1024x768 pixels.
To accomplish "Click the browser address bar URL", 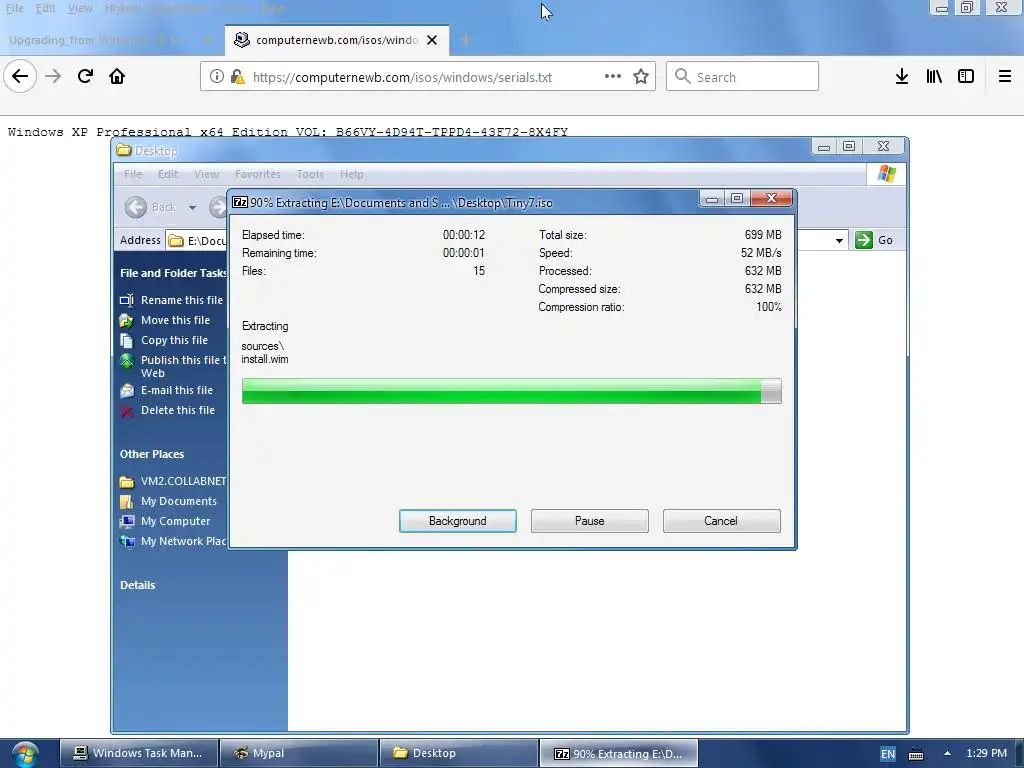I will [x=402, y=77].
